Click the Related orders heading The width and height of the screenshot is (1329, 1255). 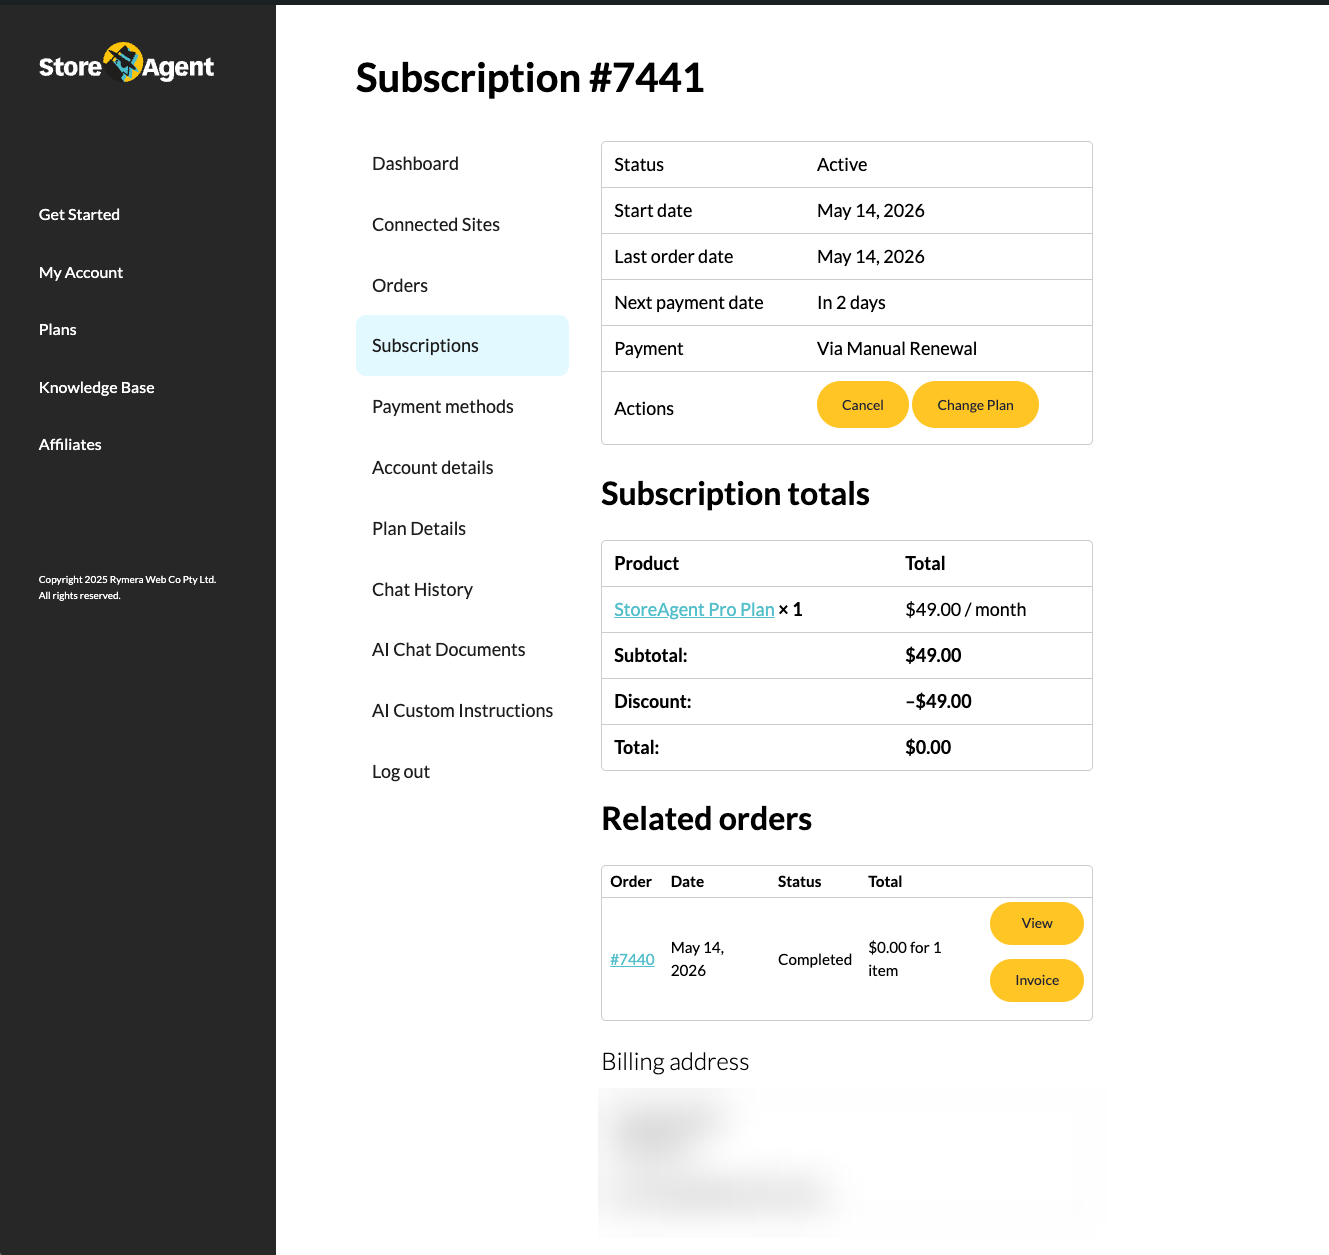click(706, 818)
